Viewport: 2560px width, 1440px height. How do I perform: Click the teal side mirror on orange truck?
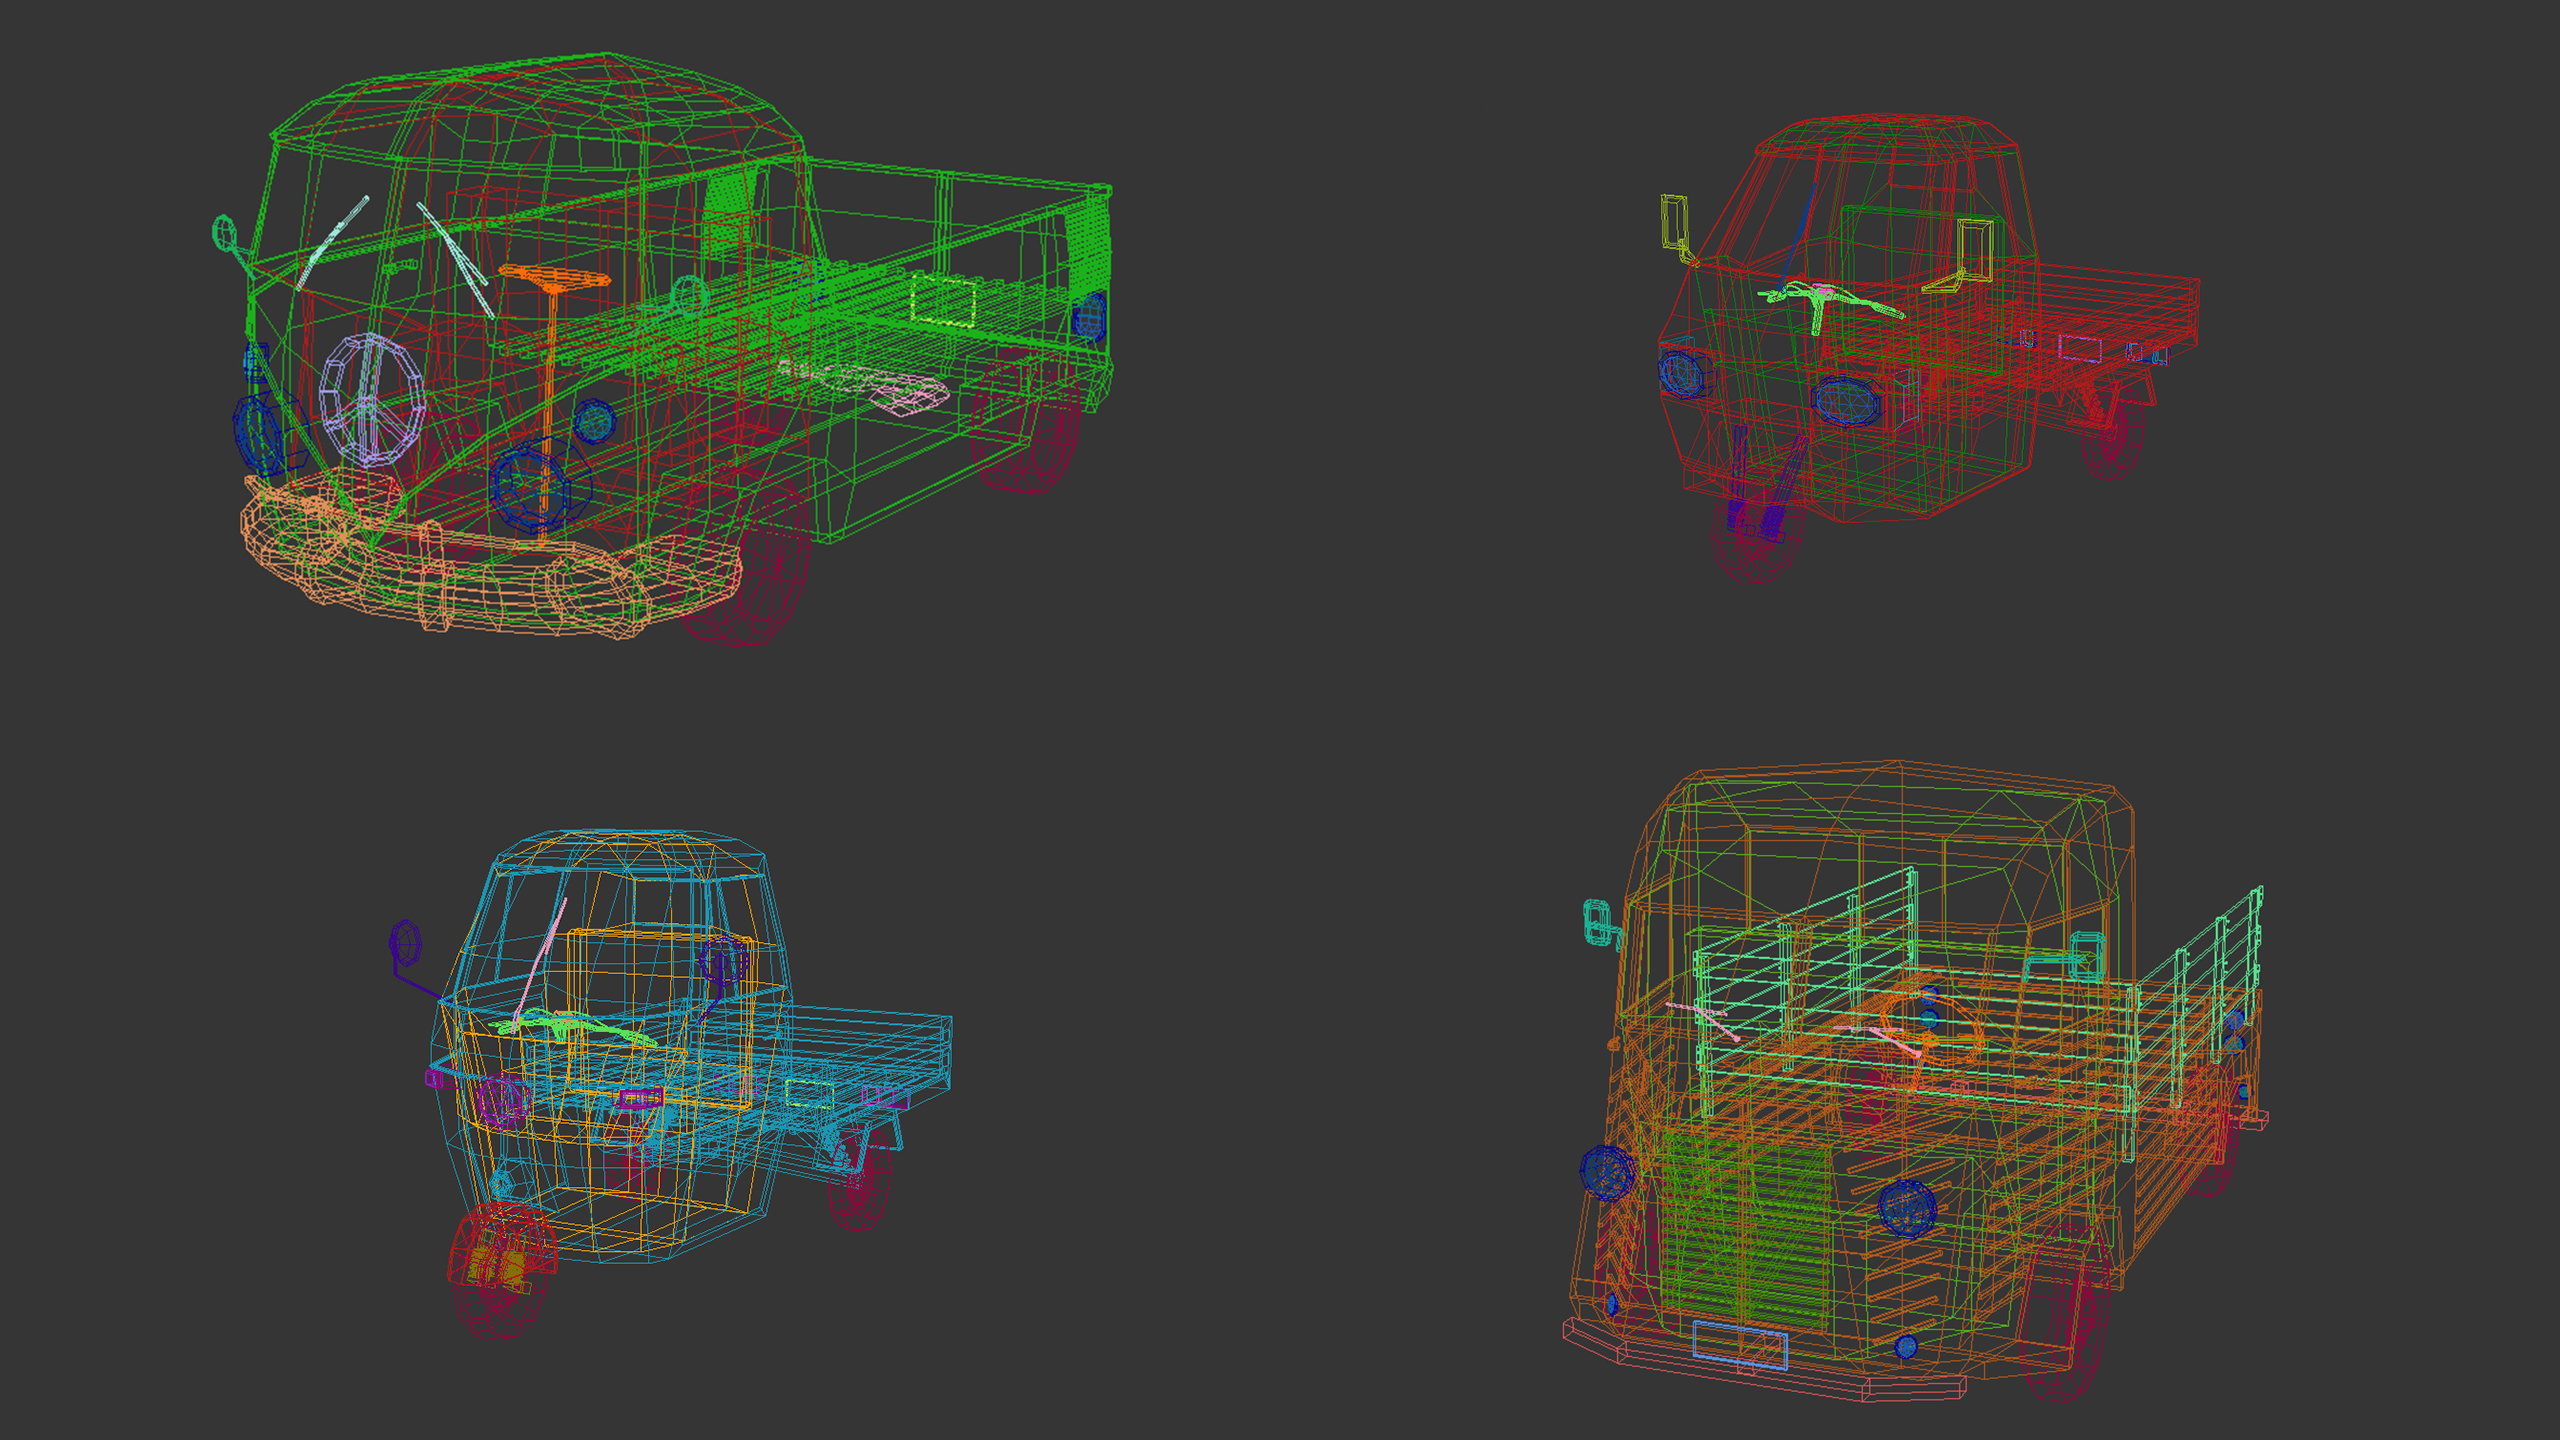coord(1597,921)
